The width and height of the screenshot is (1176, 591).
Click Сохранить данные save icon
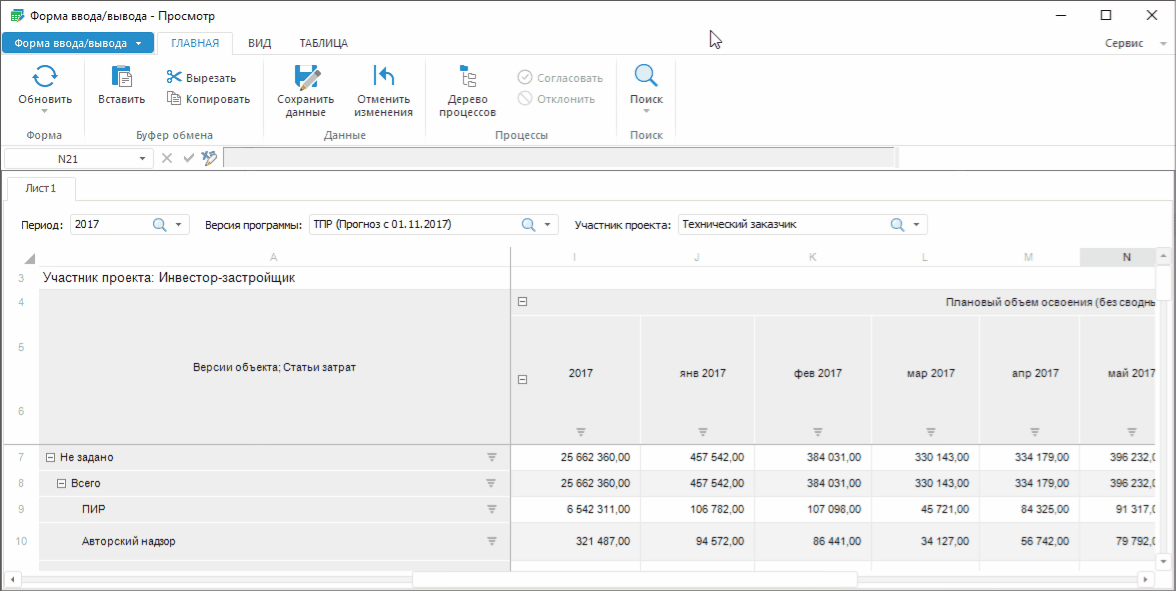[x=306, y=77]
